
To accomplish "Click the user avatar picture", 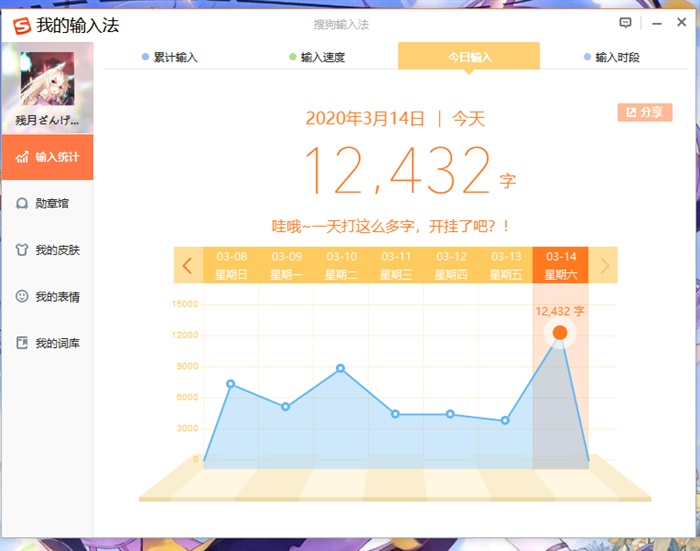I will [x=46, y=81].
